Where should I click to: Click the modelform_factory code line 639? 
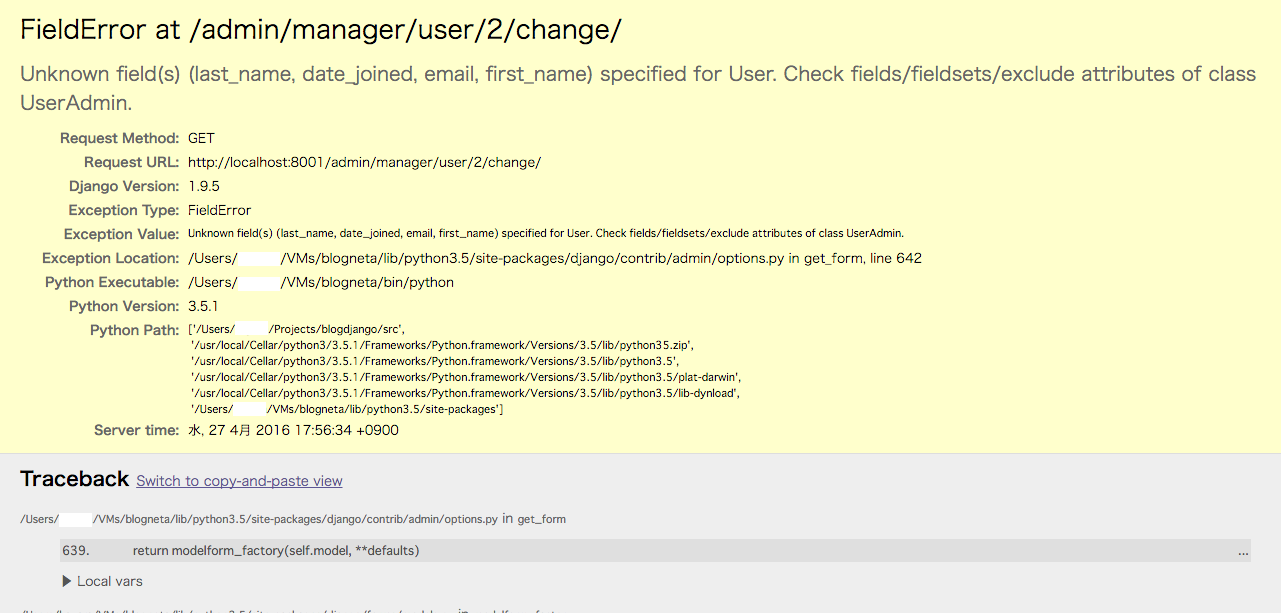(x=276, y=551)
